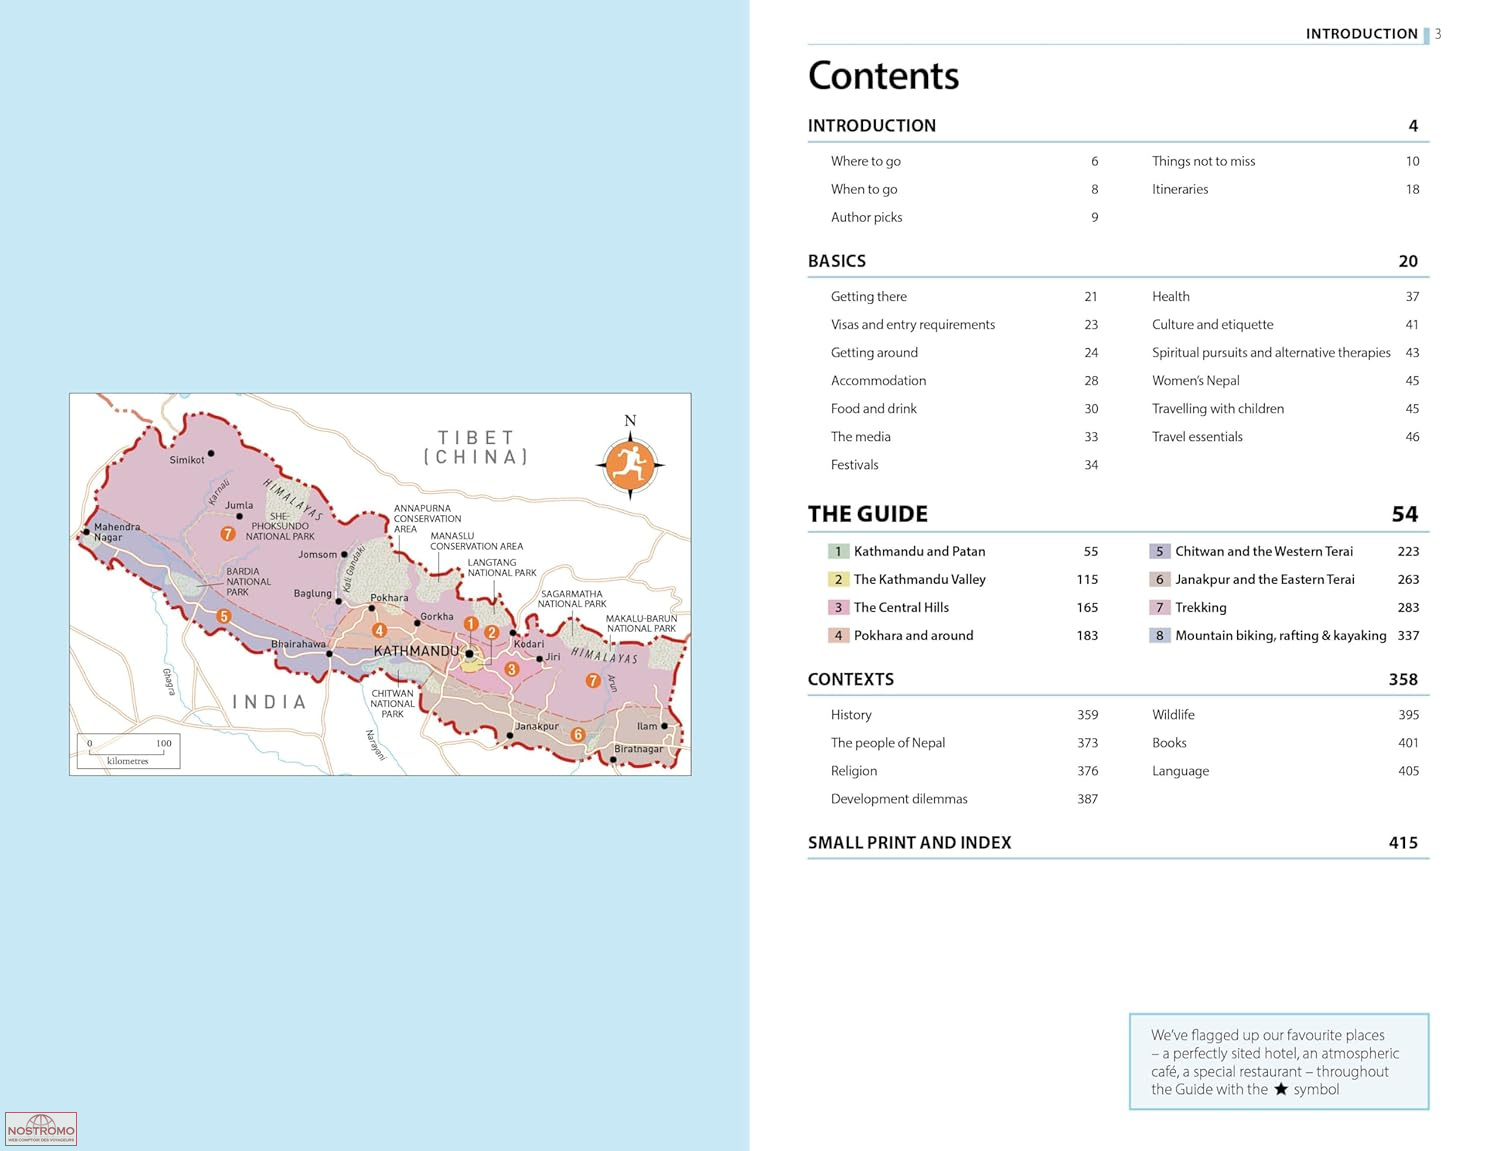
Task: Open the Nostromo logo in the corner
Action: [x=41, y=1129]
